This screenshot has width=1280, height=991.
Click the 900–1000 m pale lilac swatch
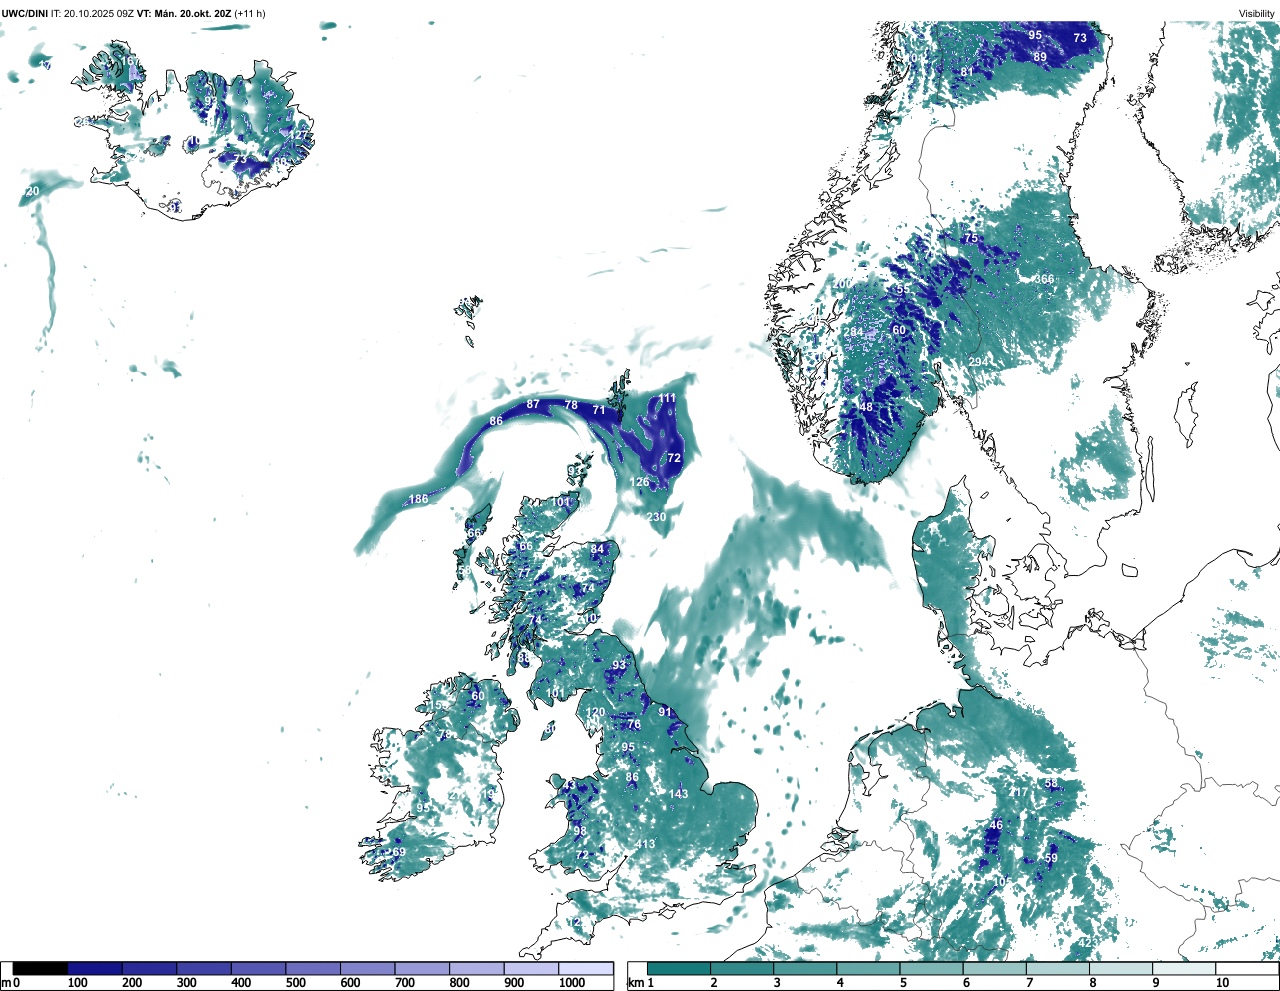531,968
